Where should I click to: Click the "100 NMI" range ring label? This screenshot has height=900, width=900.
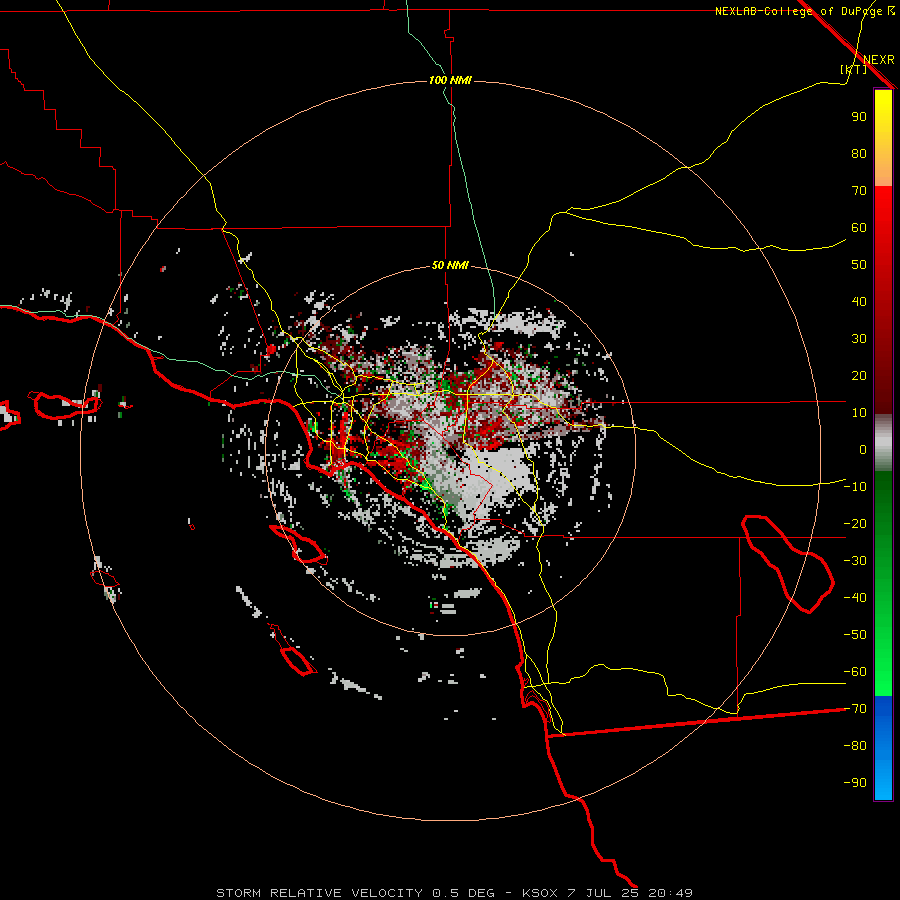450,80
